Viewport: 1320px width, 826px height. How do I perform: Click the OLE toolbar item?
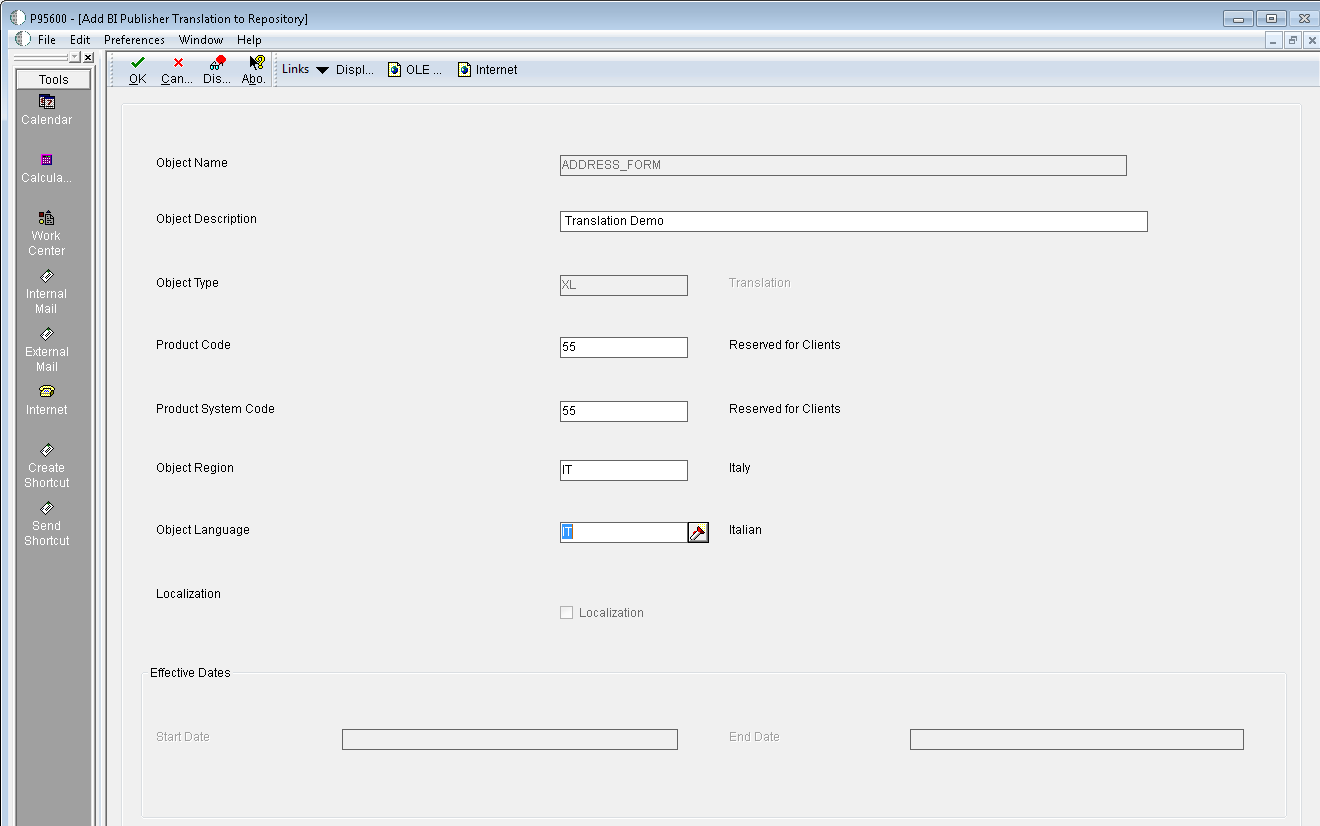click(x=415, y=70)
